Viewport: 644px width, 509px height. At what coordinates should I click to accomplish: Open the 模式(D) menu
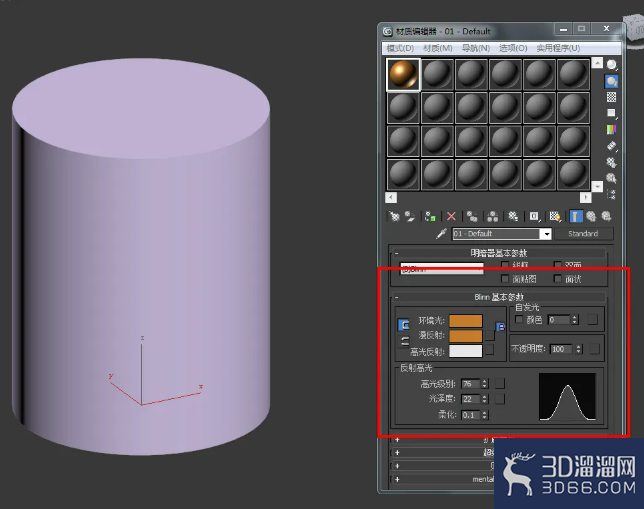tap(400, 48)
